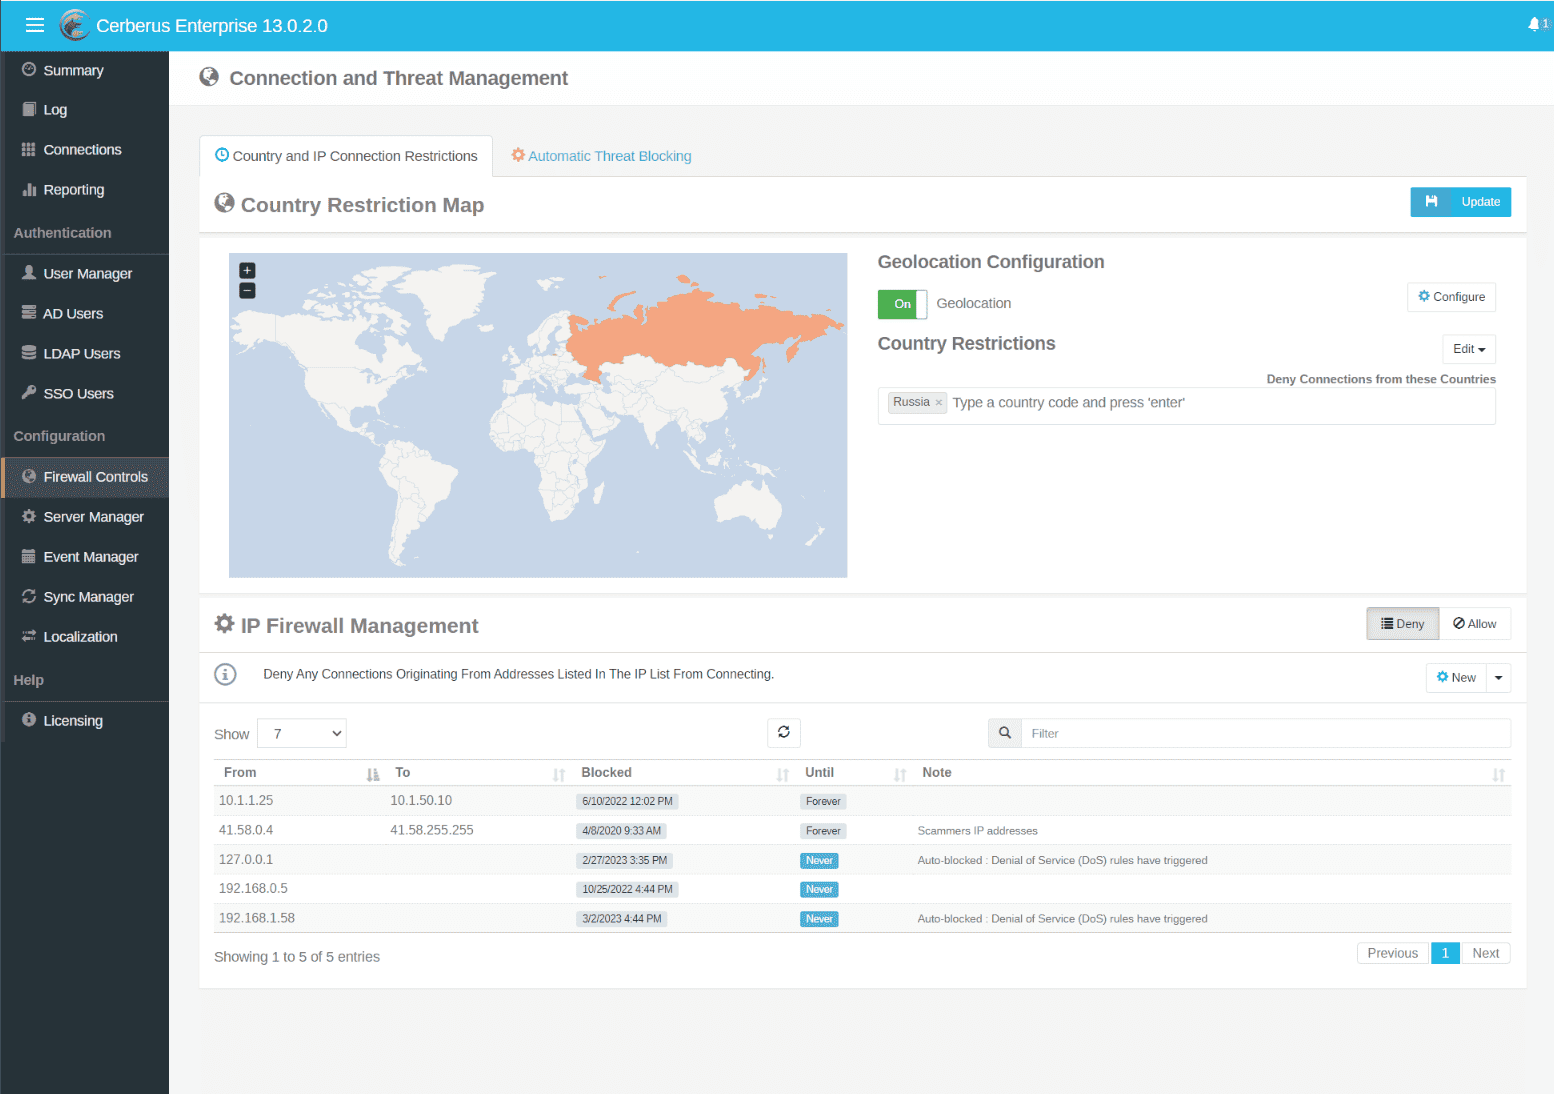1554x1094 pixels.
Task: Click the Update save button
Action: (1460, 202)
